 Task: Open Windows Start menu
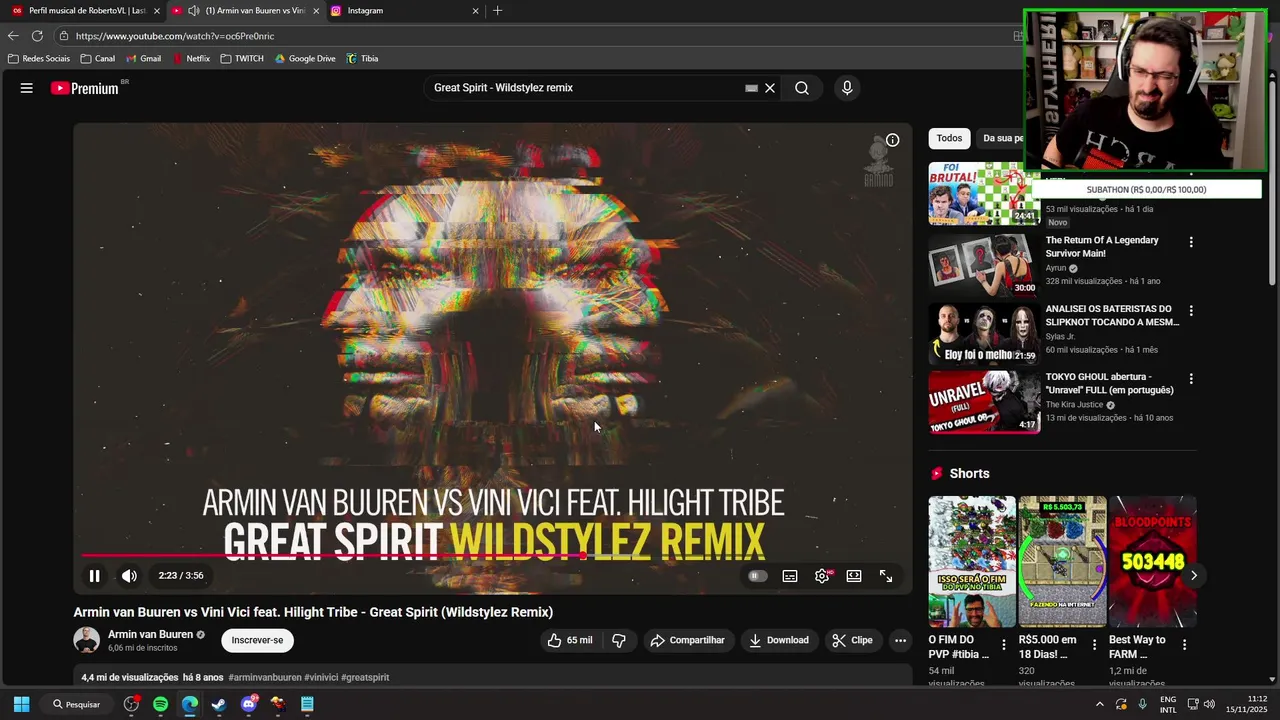21,704
